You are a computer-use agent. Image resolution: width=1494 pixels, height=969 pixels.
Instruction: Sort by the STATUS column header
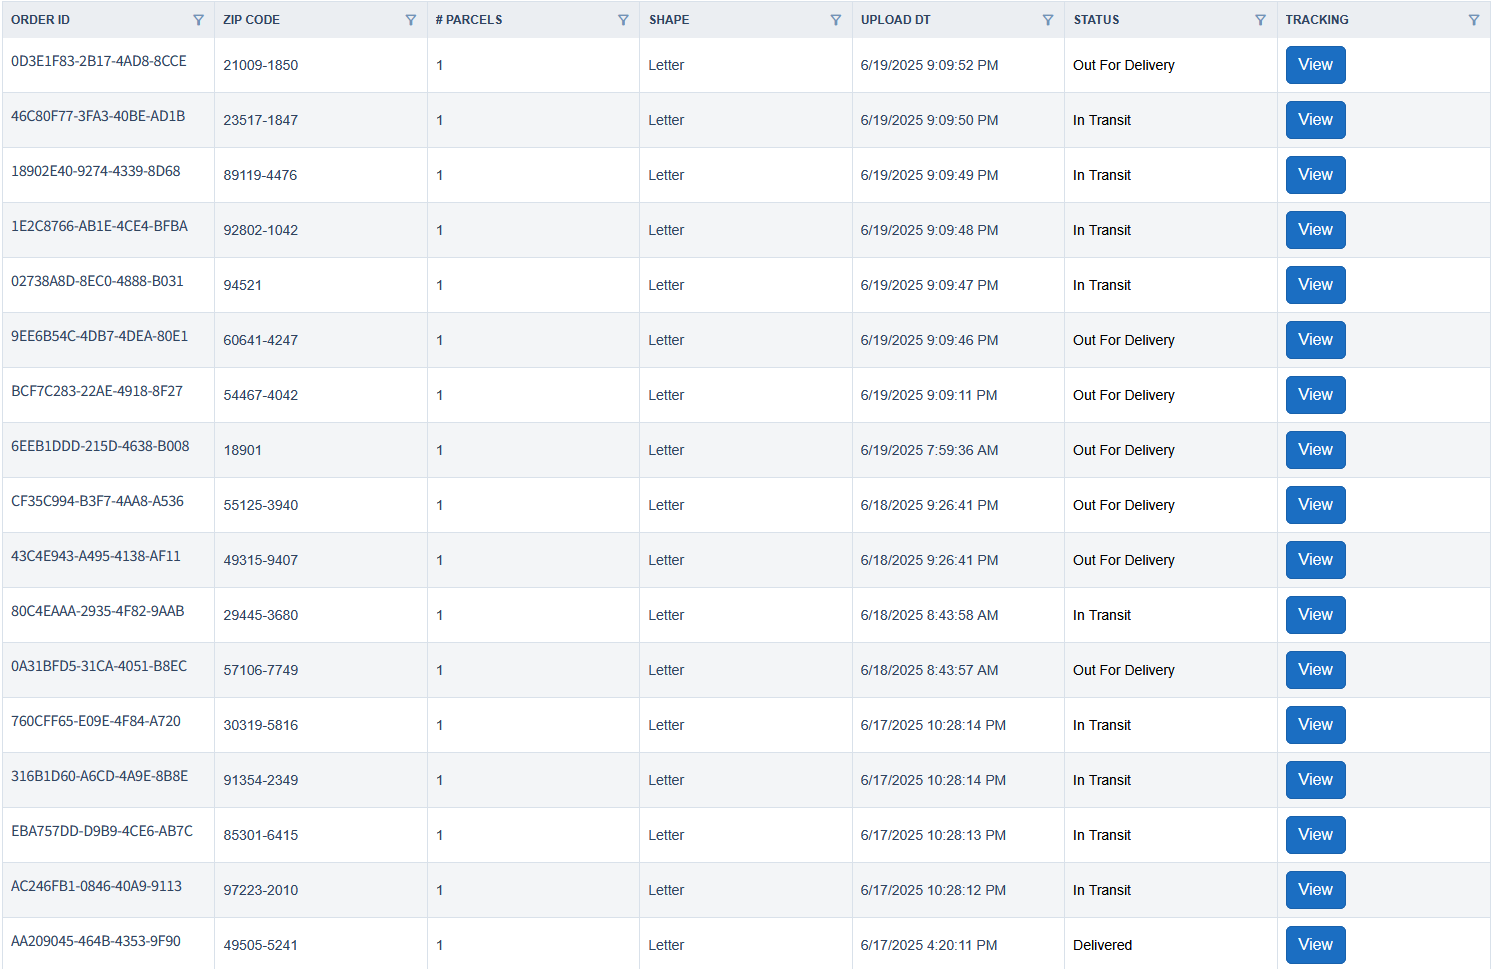[x=1097, y=20]
